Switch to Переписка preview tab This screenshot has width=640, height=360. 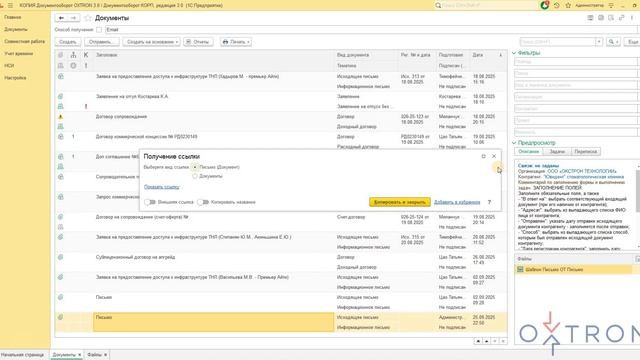pyautogui.click(x=586, y=151)
